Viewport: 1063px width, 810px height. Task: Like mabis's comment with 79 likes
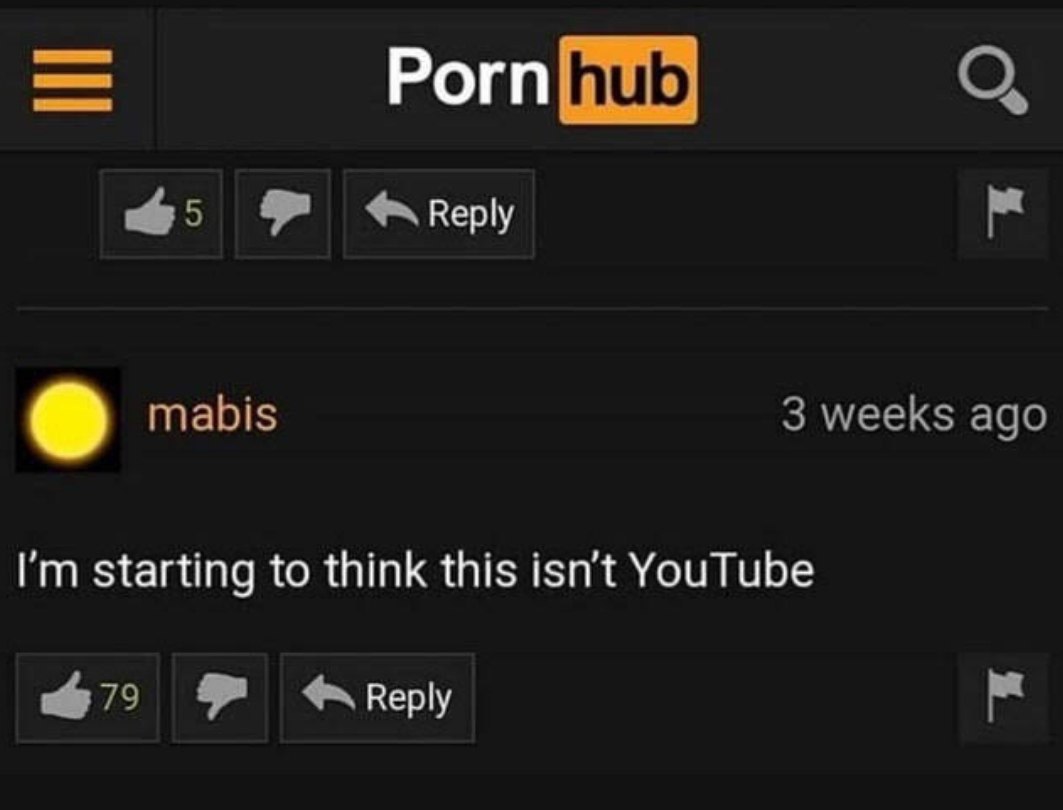pos(88,698)
